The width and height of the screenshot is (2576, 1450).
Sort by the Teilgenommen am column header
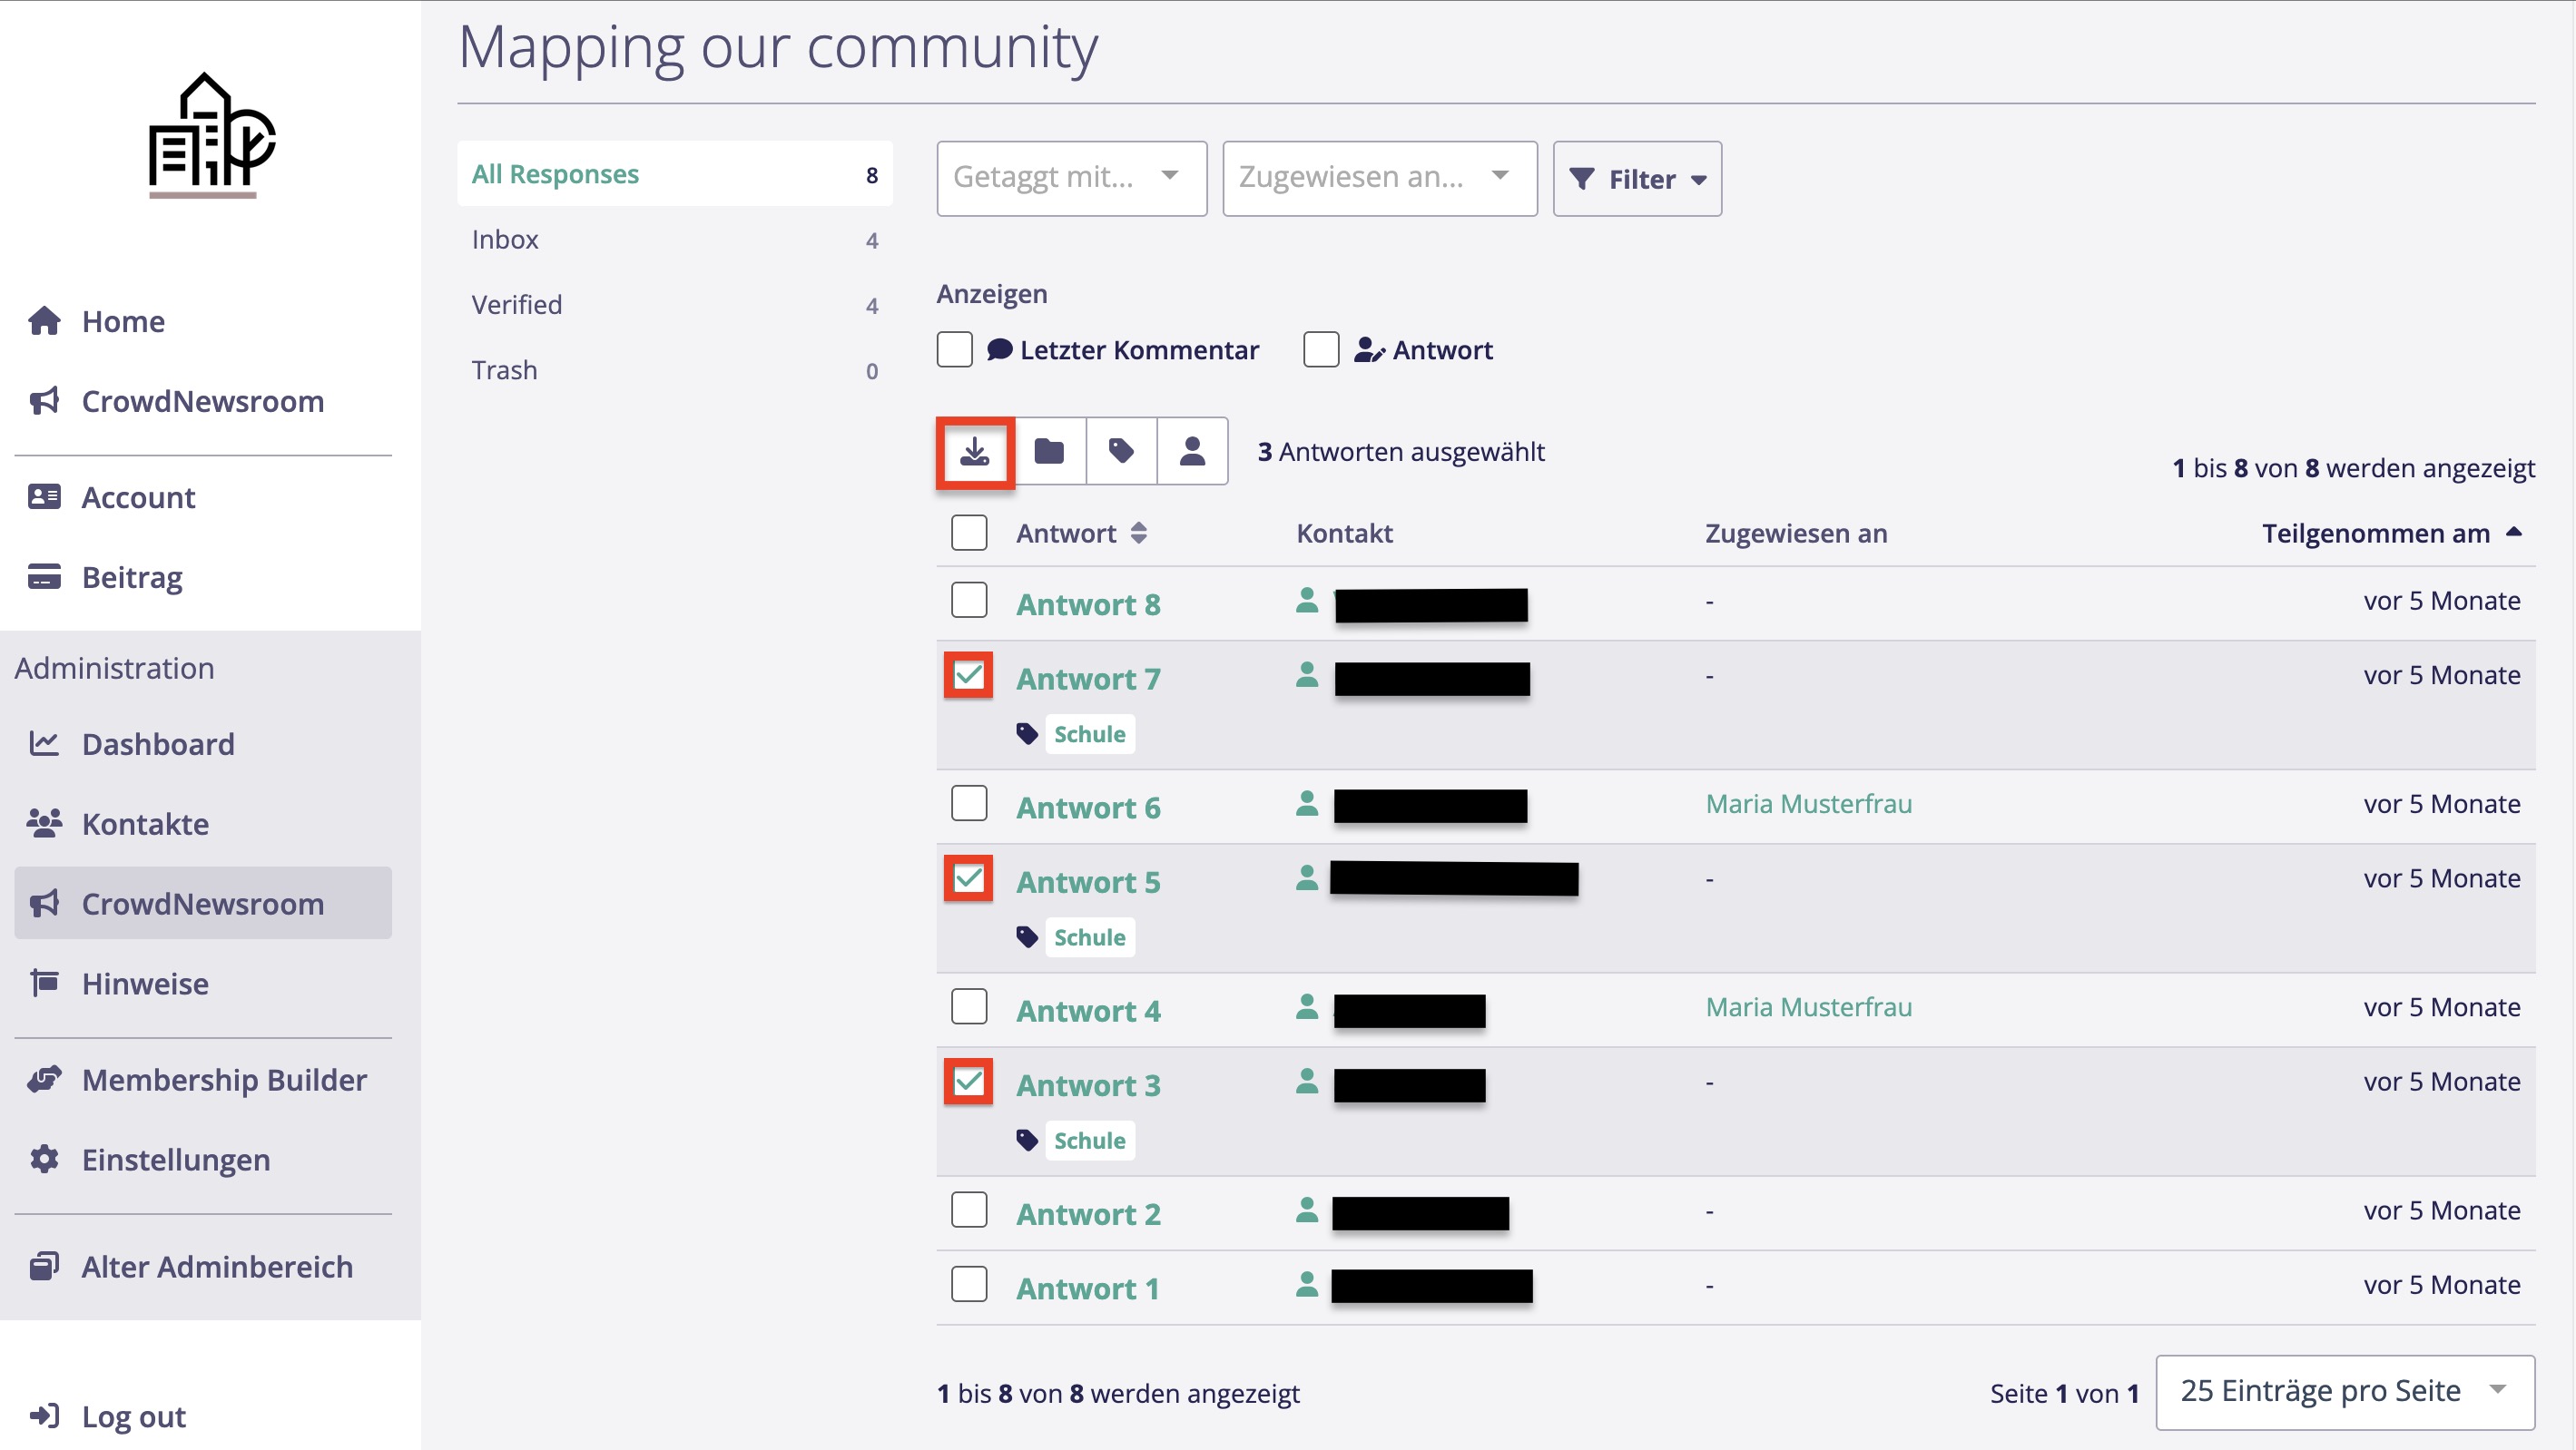coord(2376,533)
